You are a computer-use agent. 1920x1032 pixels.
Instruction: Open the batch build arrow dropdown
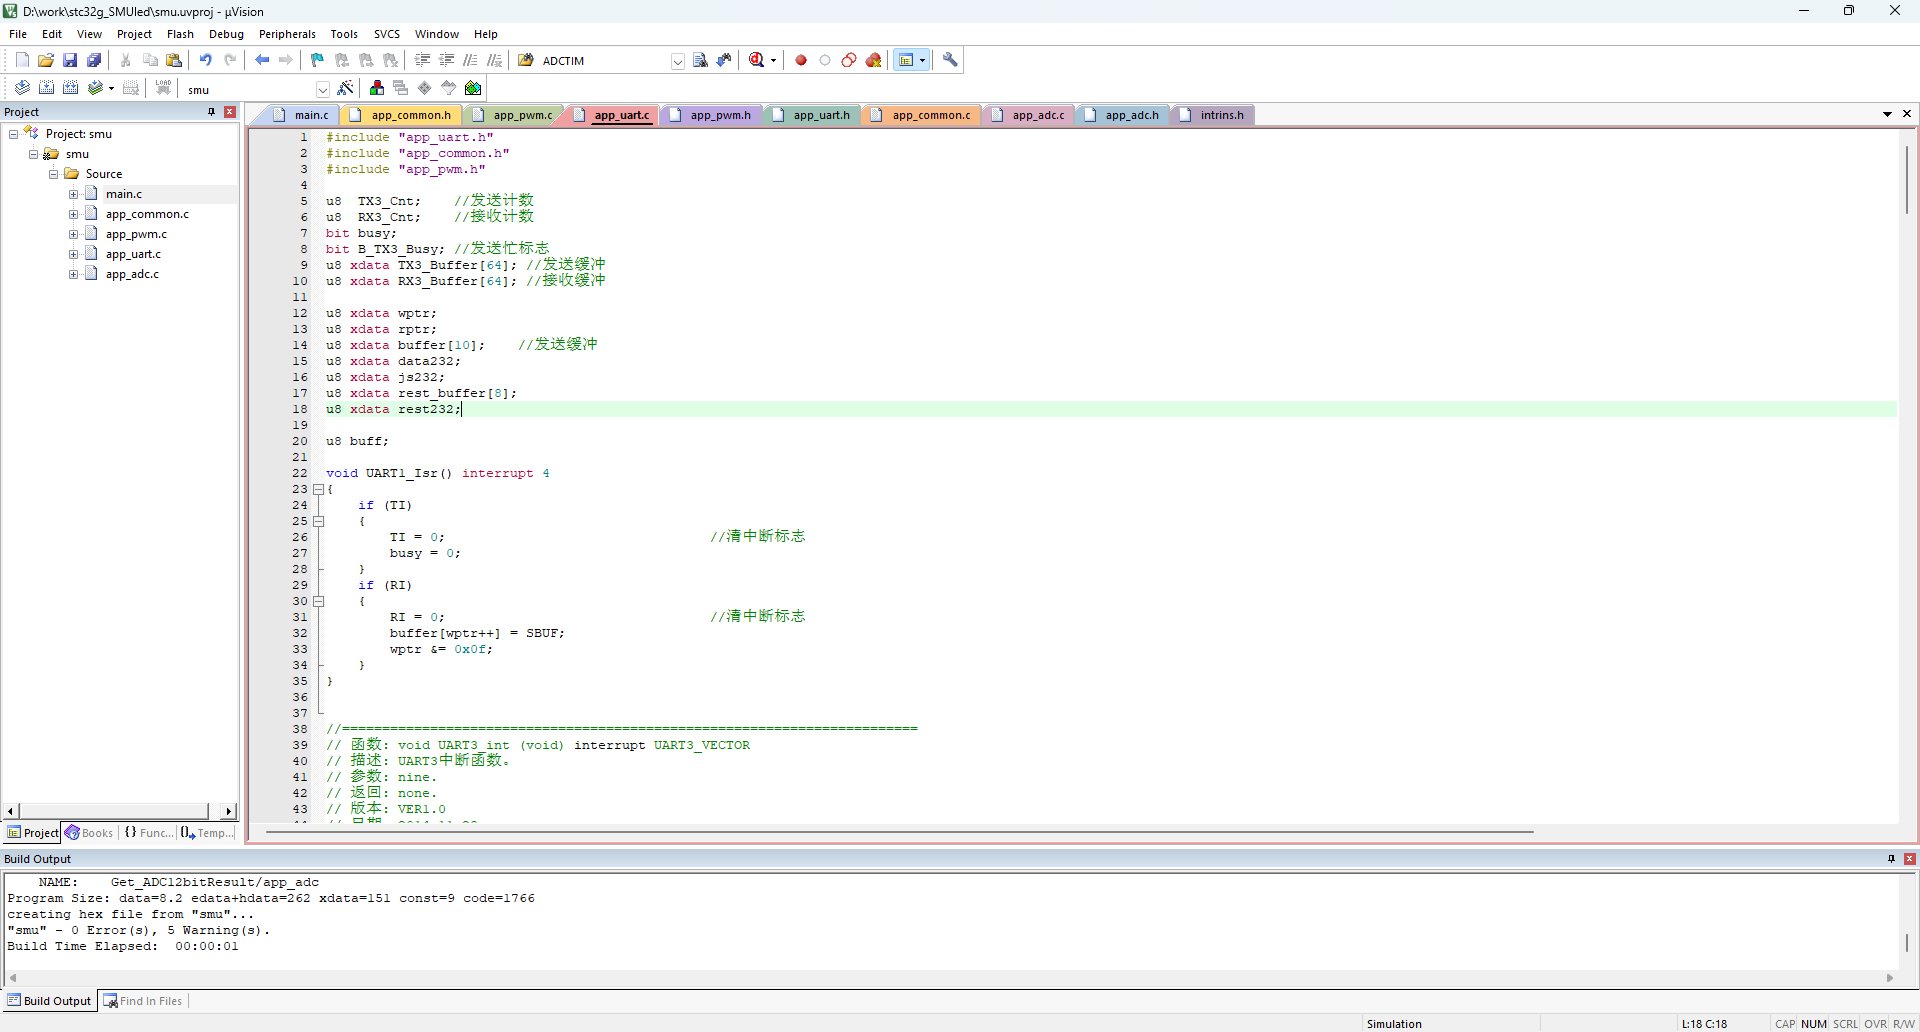pos(111,88)
